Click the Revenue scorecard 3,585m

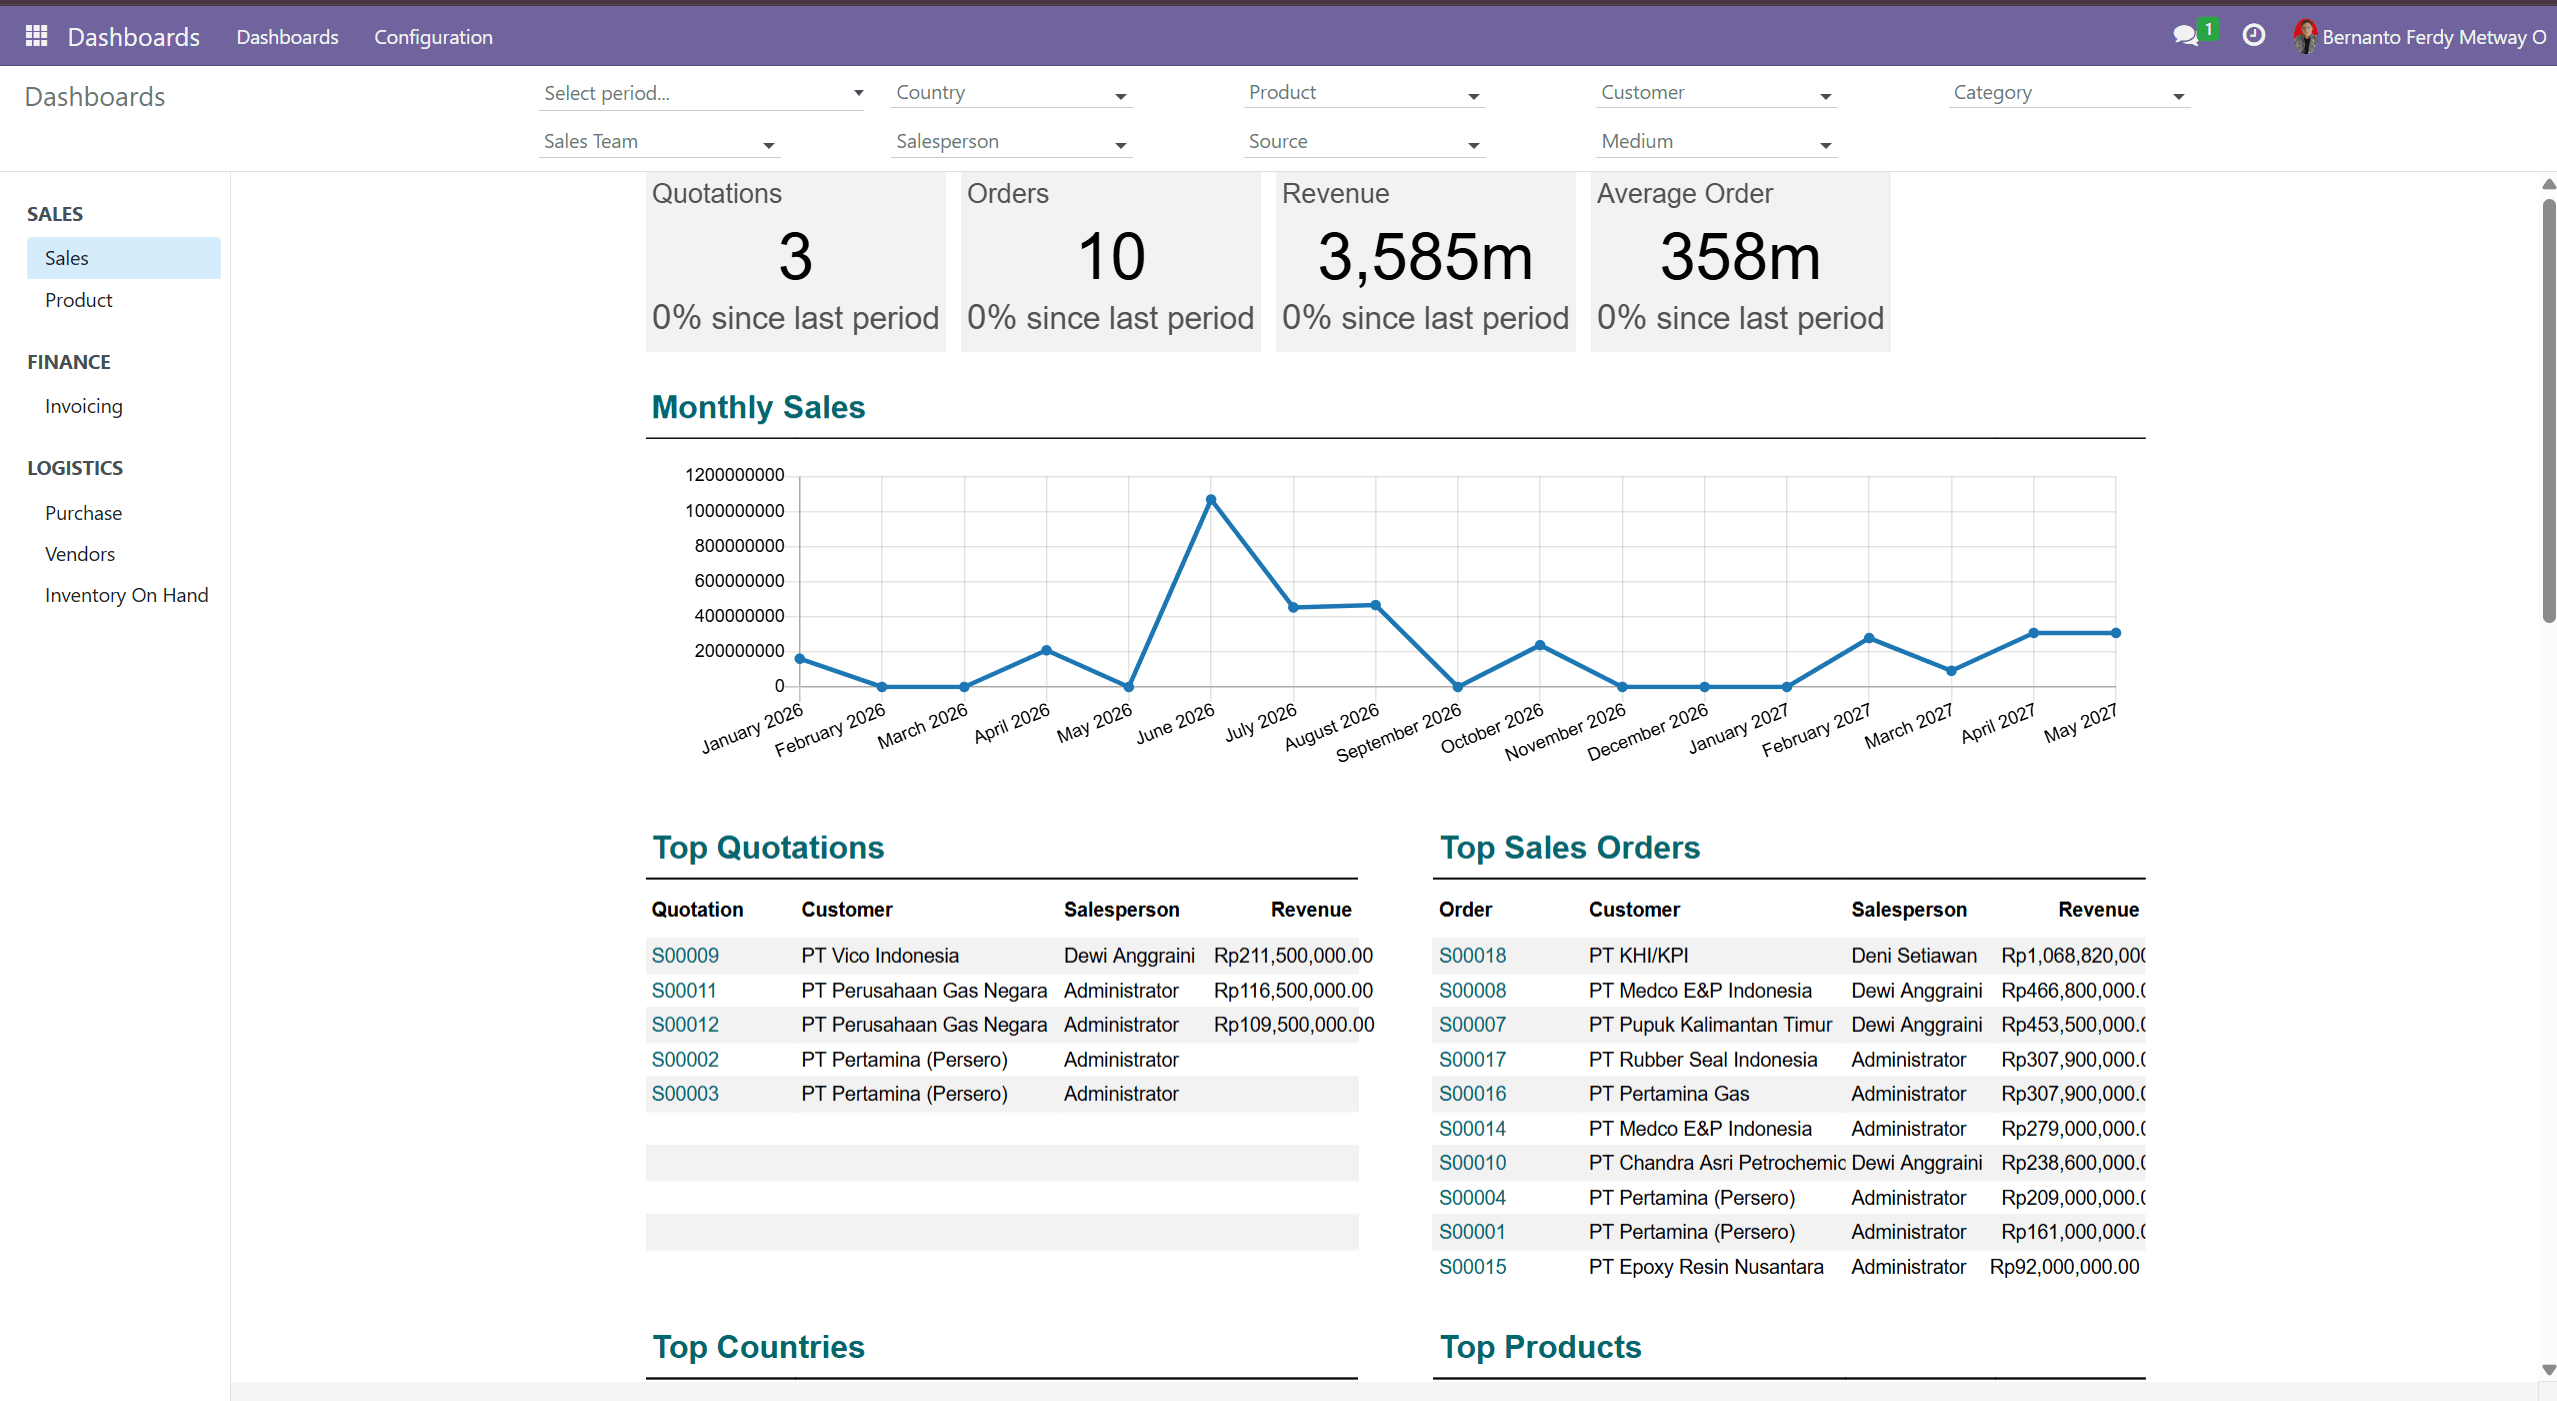(x=1425, y=257)
